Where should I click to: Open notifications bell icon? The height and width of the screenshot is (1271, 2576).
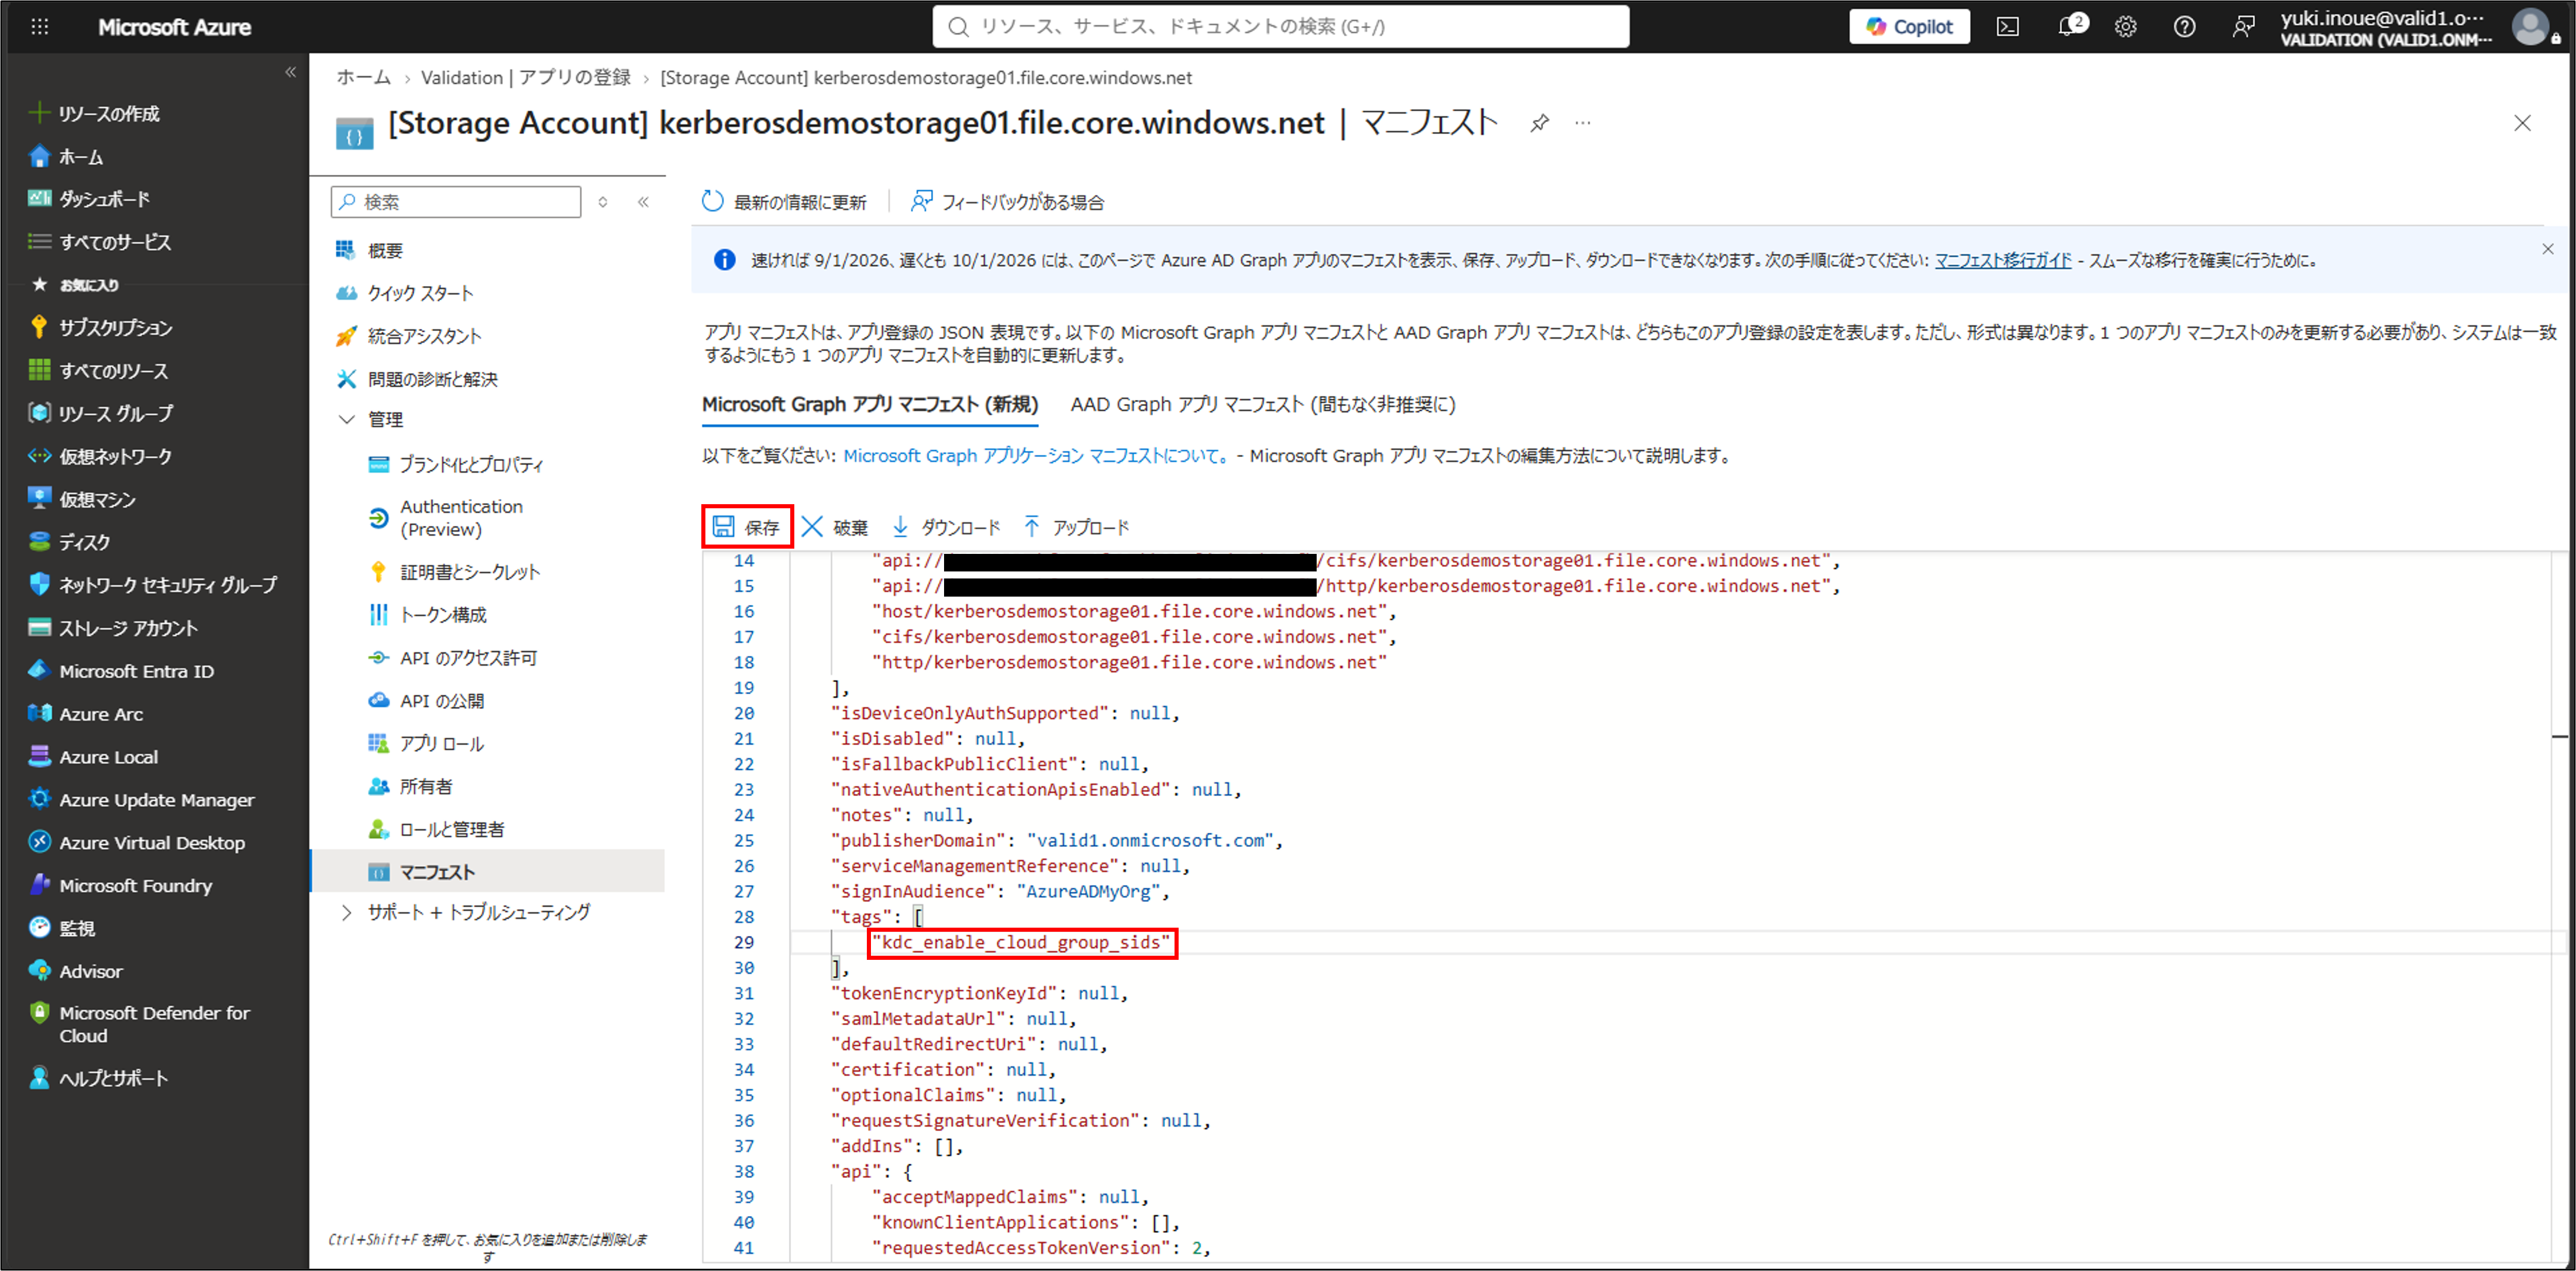click(2068, 27)
